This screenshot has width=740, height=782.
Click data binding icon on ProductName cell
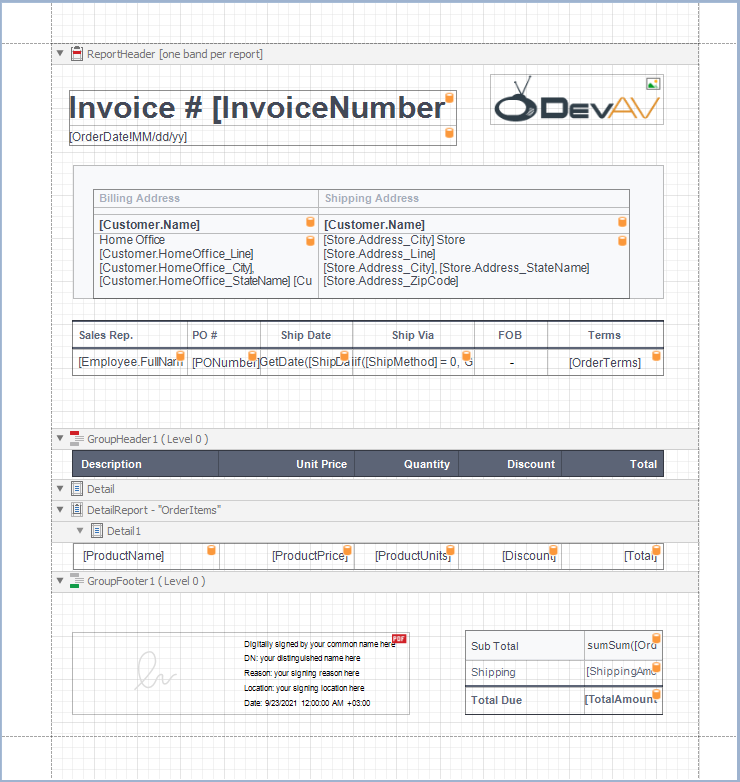tap(211, 550)
